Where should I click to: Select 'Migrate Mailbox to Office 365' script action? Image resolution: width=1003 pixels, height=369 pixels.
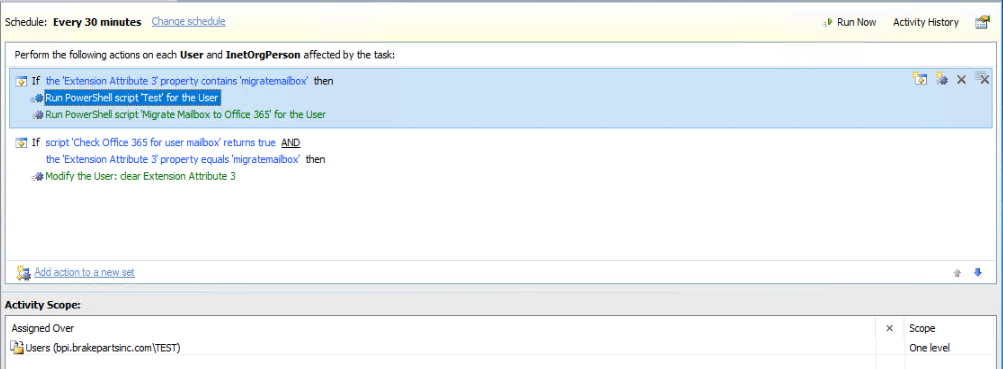point(186,114)
